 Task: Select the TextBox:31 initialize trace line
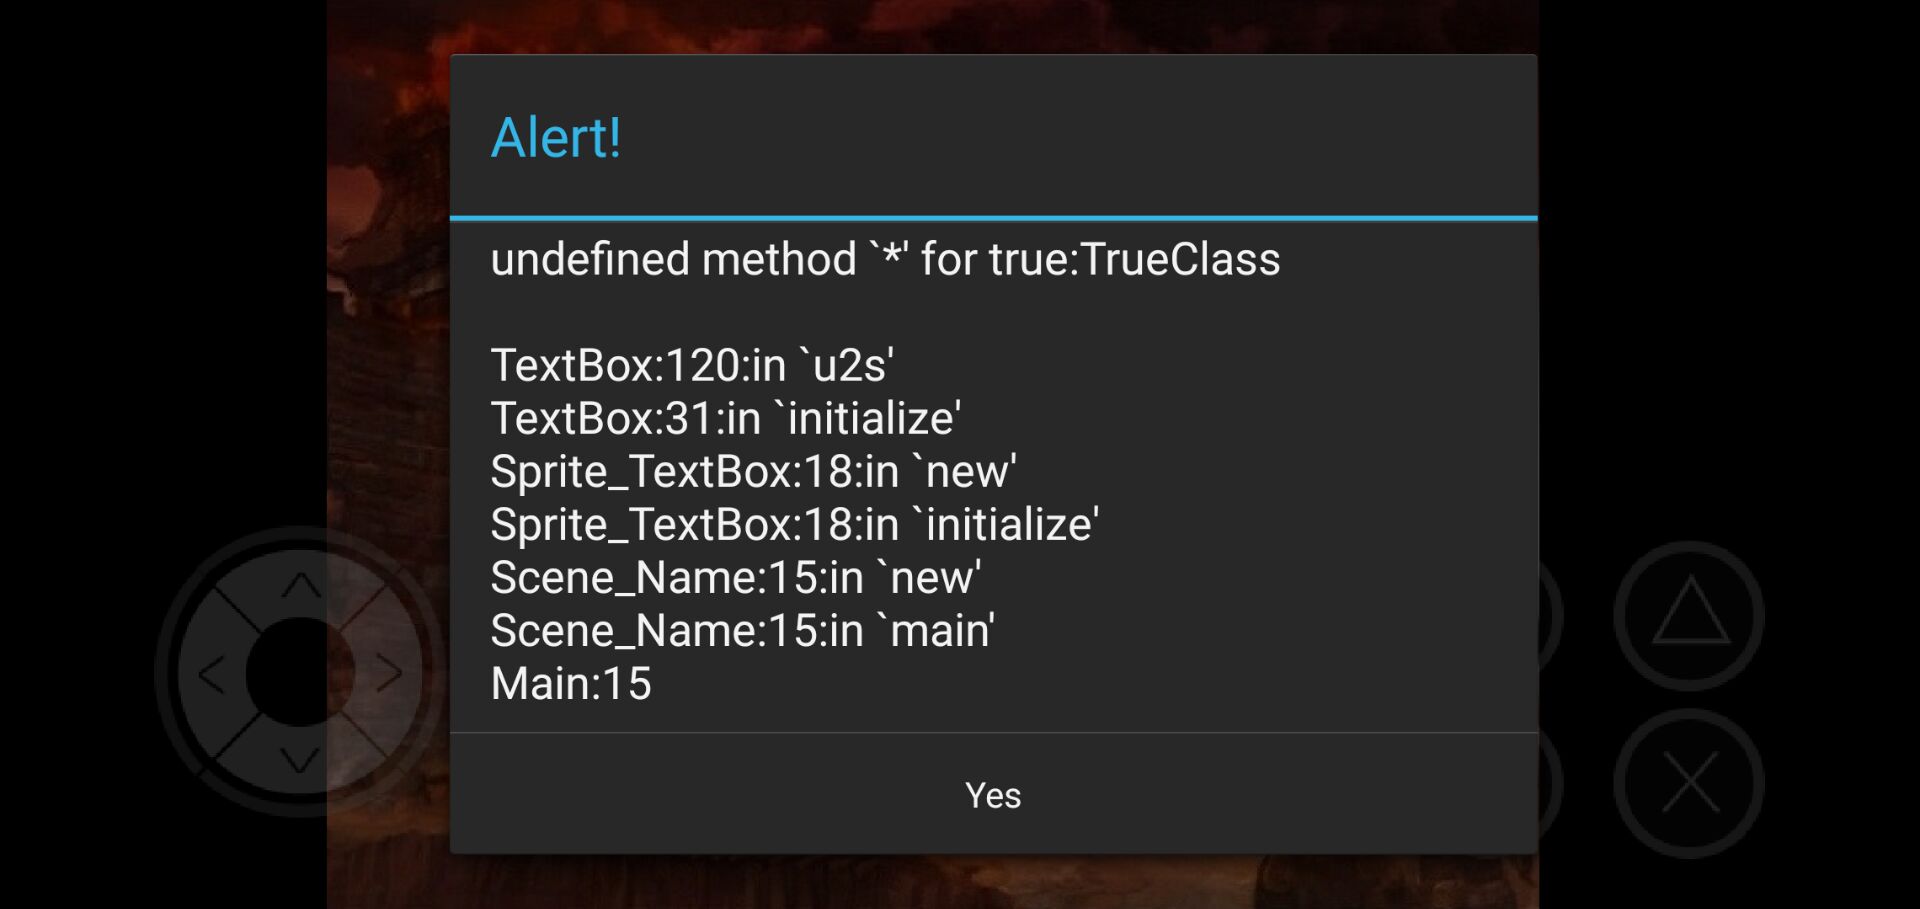tap(726, 418)
